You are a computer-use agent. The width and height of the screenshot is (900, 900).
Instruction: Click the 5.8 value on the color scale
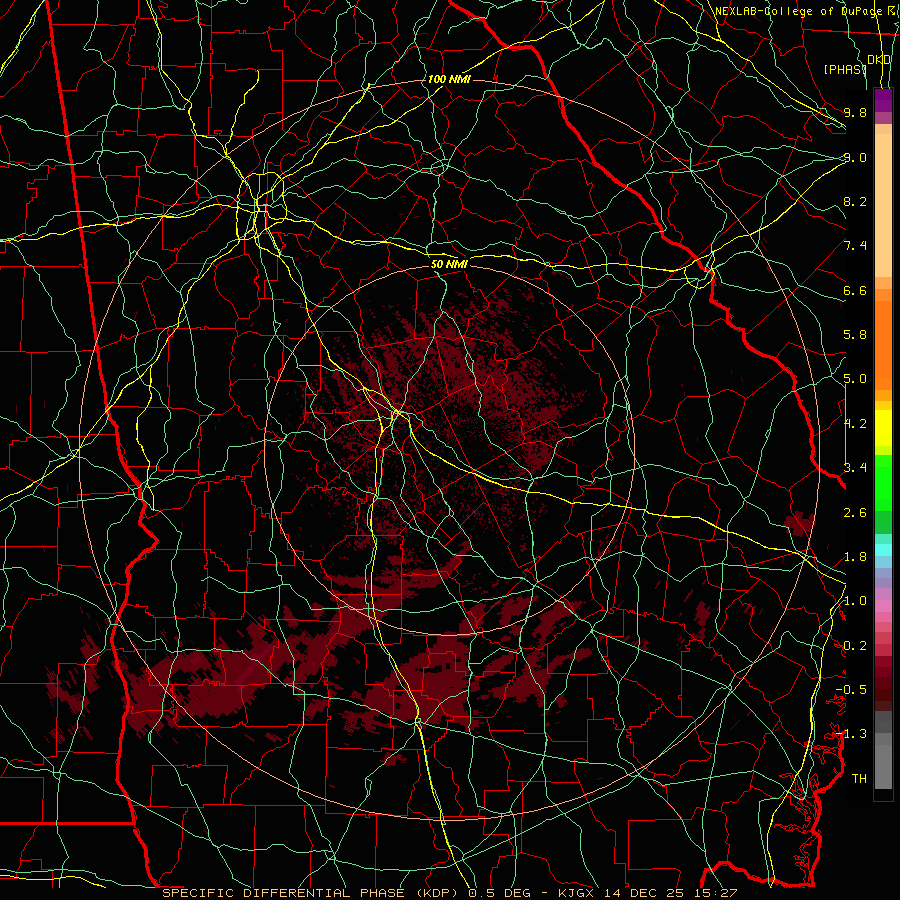click(x=855, y=335)
